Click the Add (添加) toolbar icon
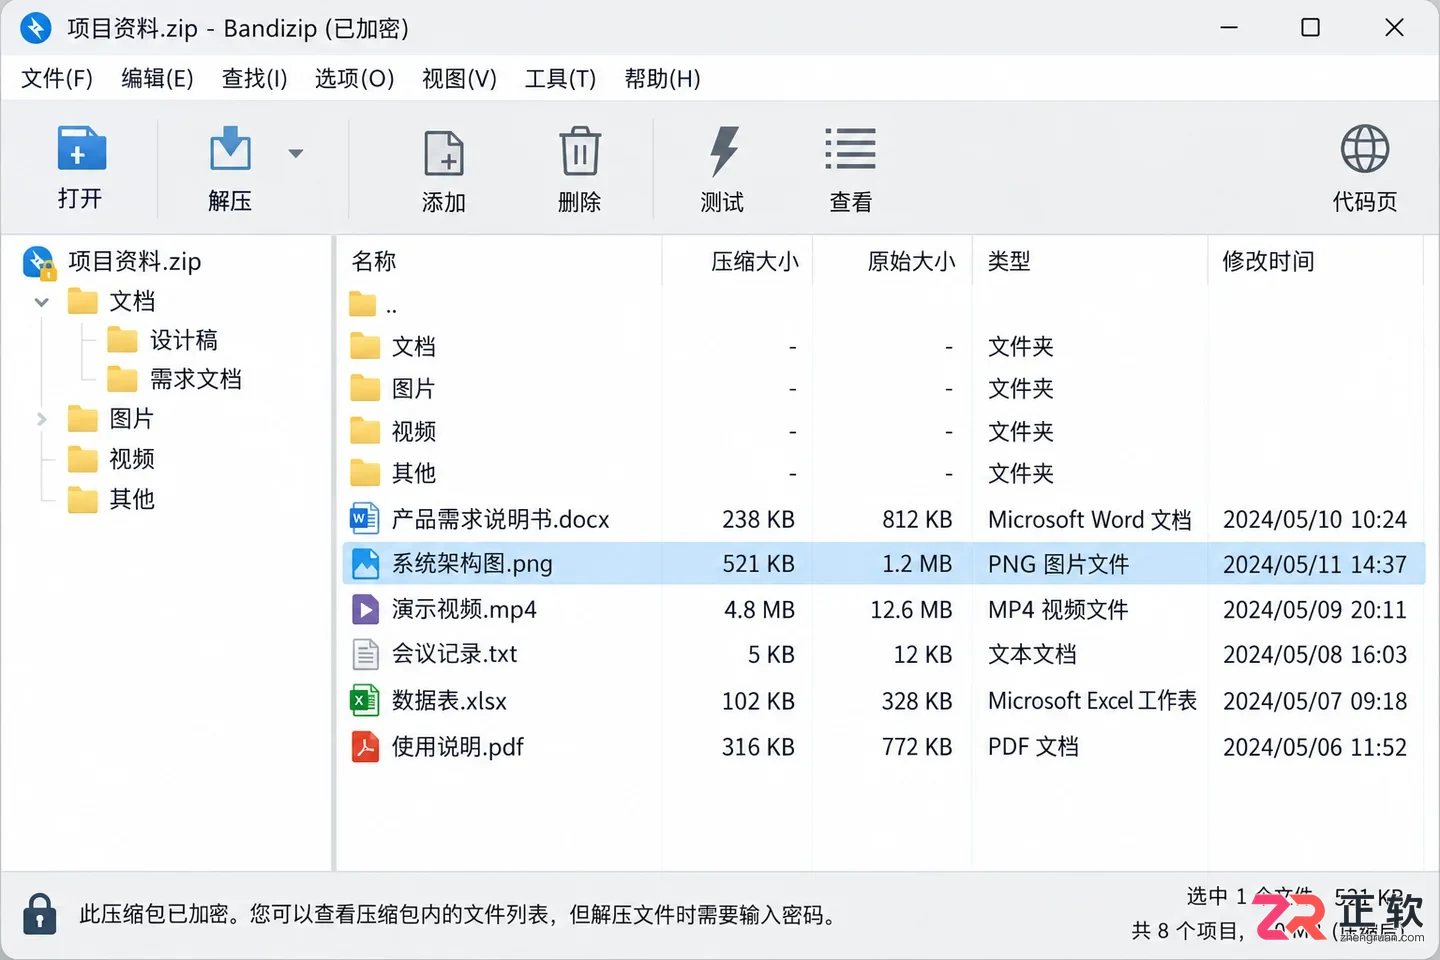The image size is (1440, 960). point(444,154)
